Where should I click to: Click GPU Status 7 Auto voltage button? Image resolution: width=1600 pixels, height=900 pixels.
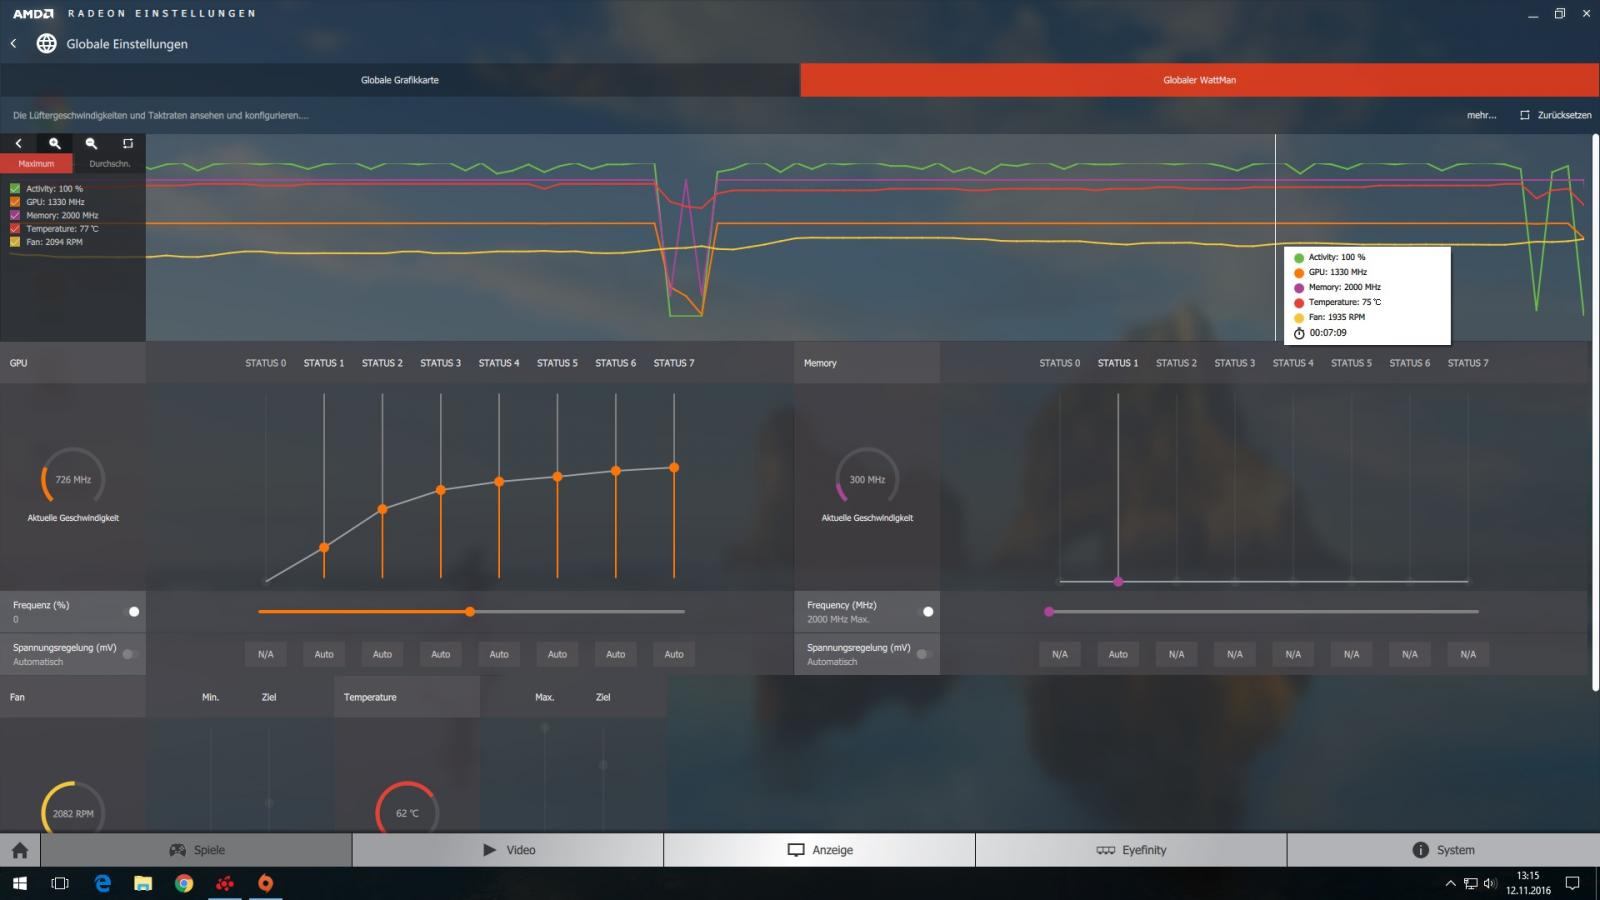pos(674,654)
